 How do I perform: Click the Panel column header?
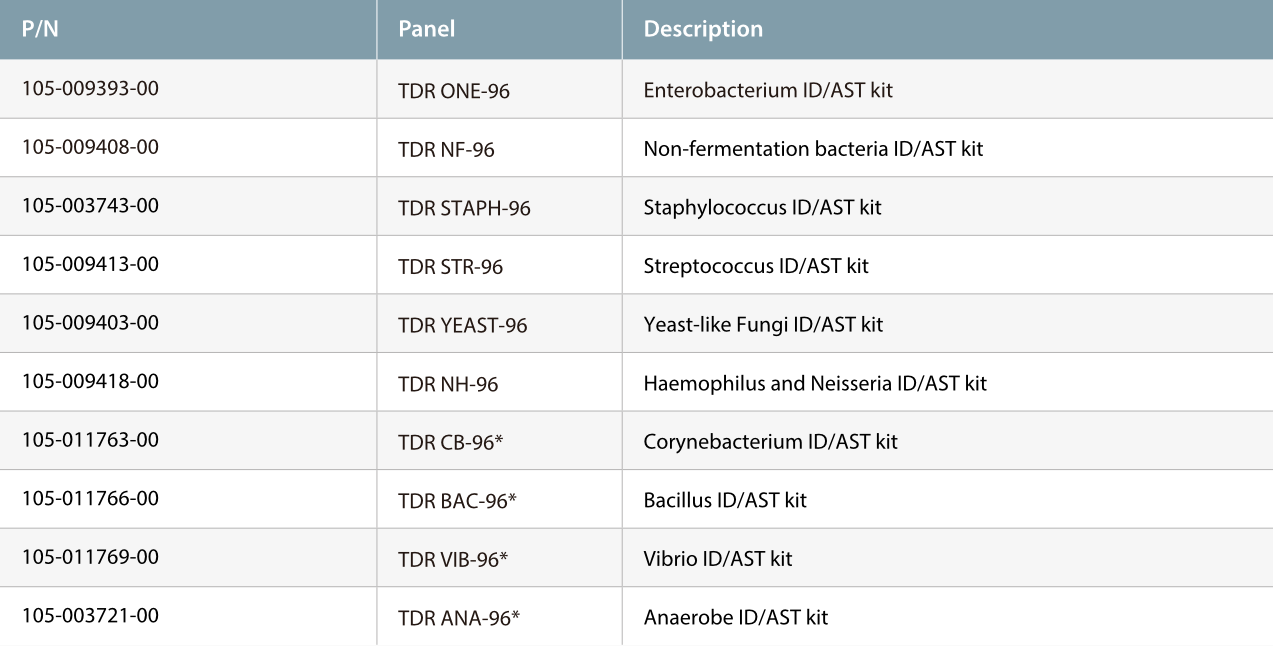click(427, 29)
